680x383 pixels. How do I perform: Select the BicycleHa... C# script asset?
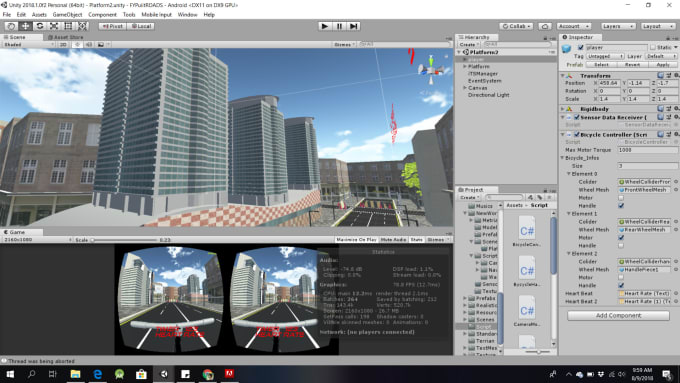pyautogui.click(x=526, y=271)
